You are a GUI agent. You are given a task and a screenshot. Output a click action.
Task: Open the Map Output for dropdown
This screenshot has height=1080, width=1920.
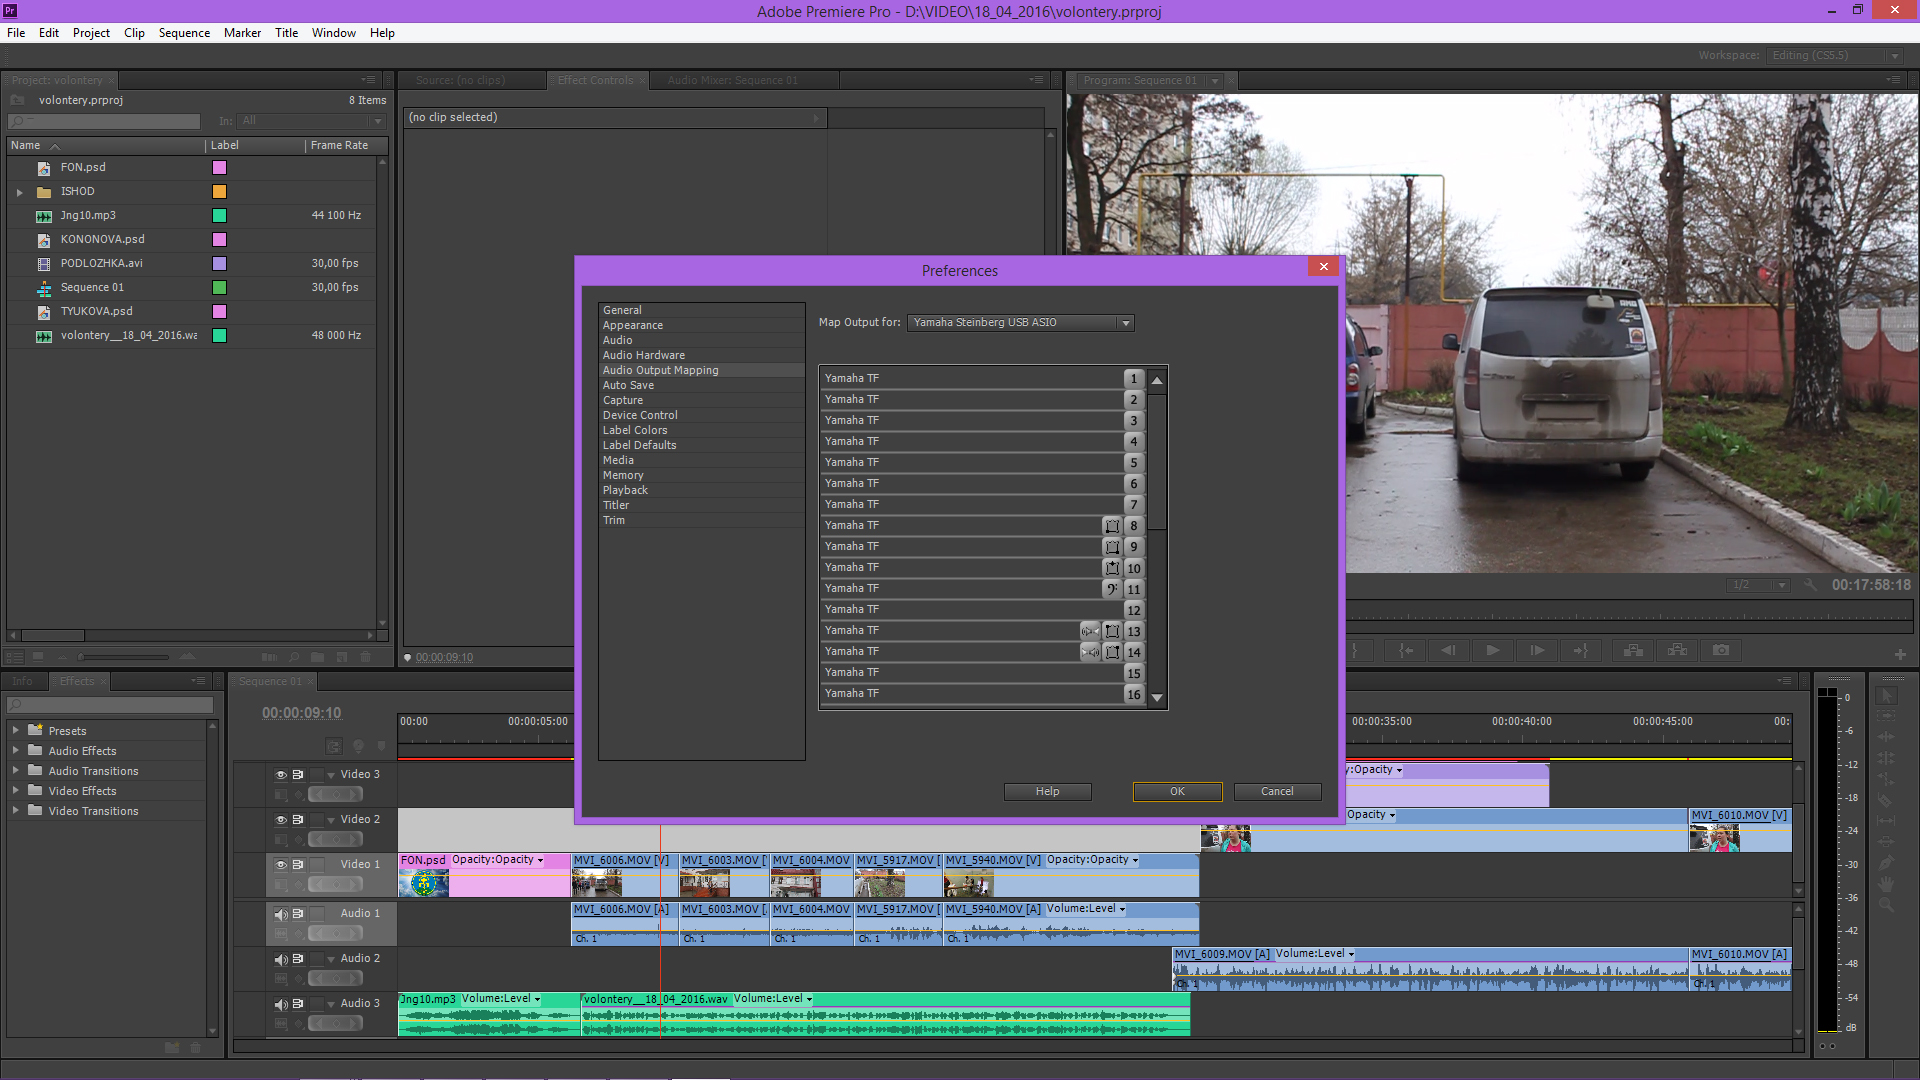1020,323
